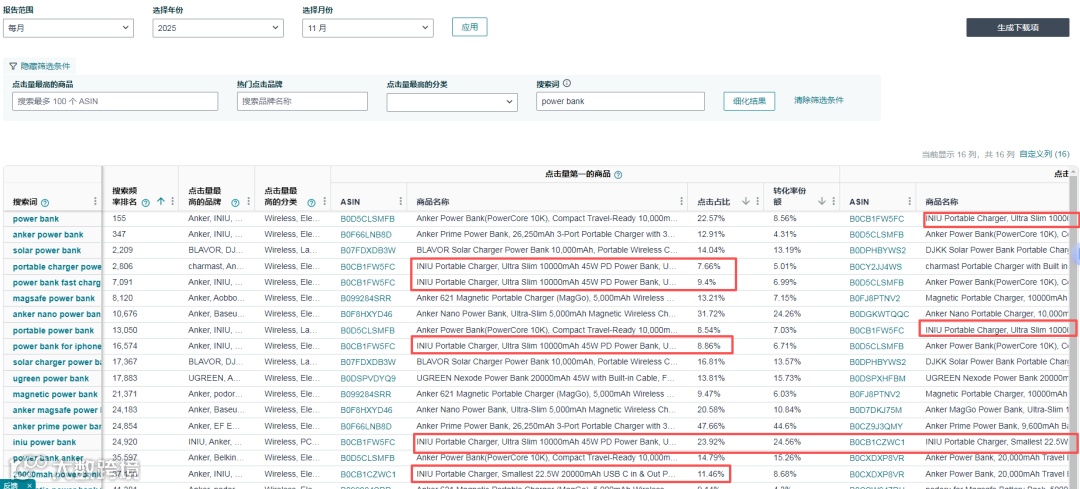
Task: Open ASIN B0CY2JJ4WS link
Action: pos(876,267)
